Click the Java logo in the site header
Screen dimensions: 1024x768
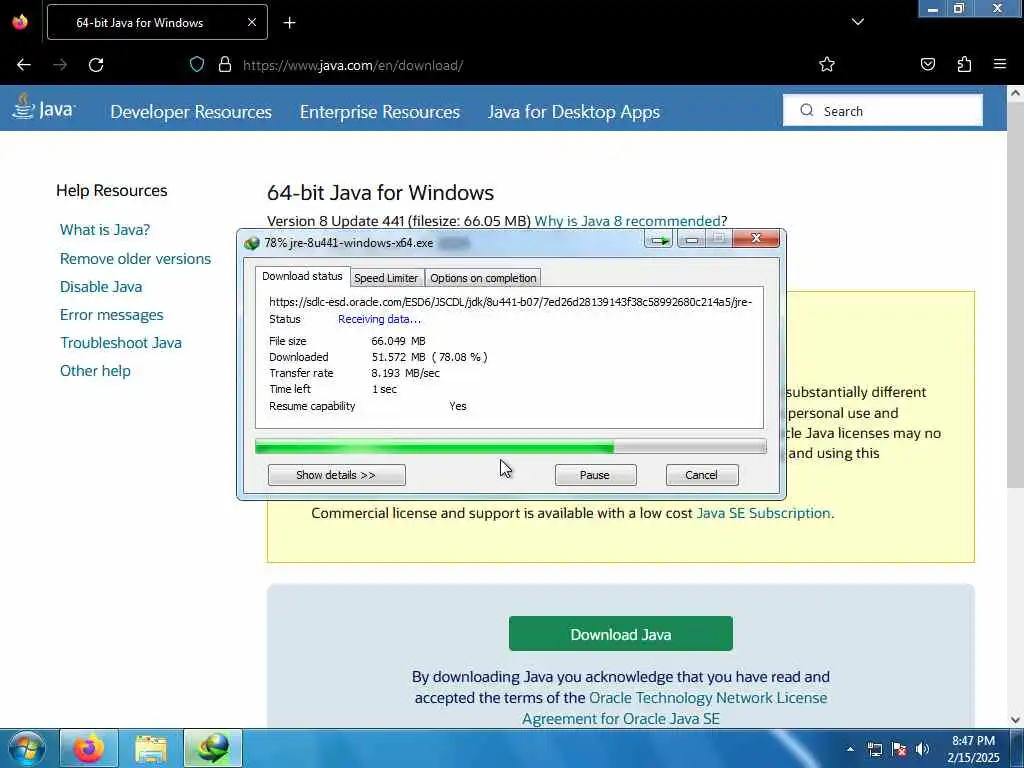44,107
